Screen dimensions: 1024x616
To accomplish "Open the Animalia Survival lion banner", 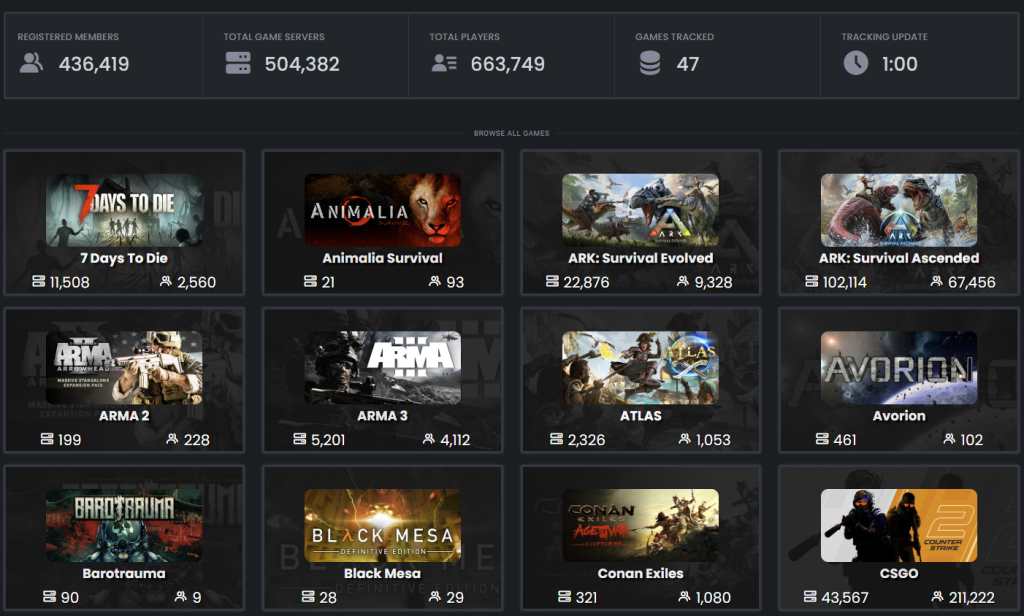I will pos(383,210).
